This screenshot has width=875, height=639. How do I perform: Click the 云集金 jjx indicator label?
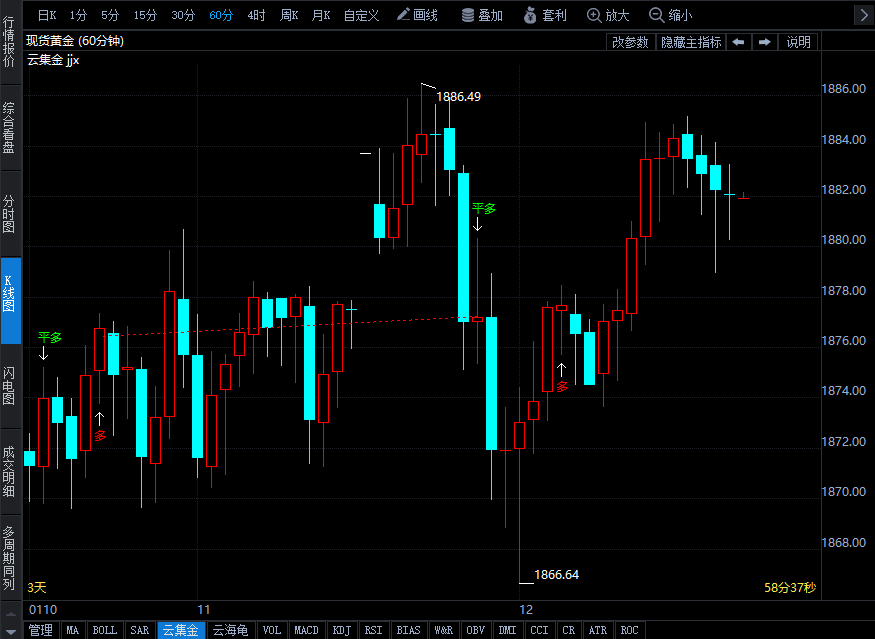click(53, 60)
